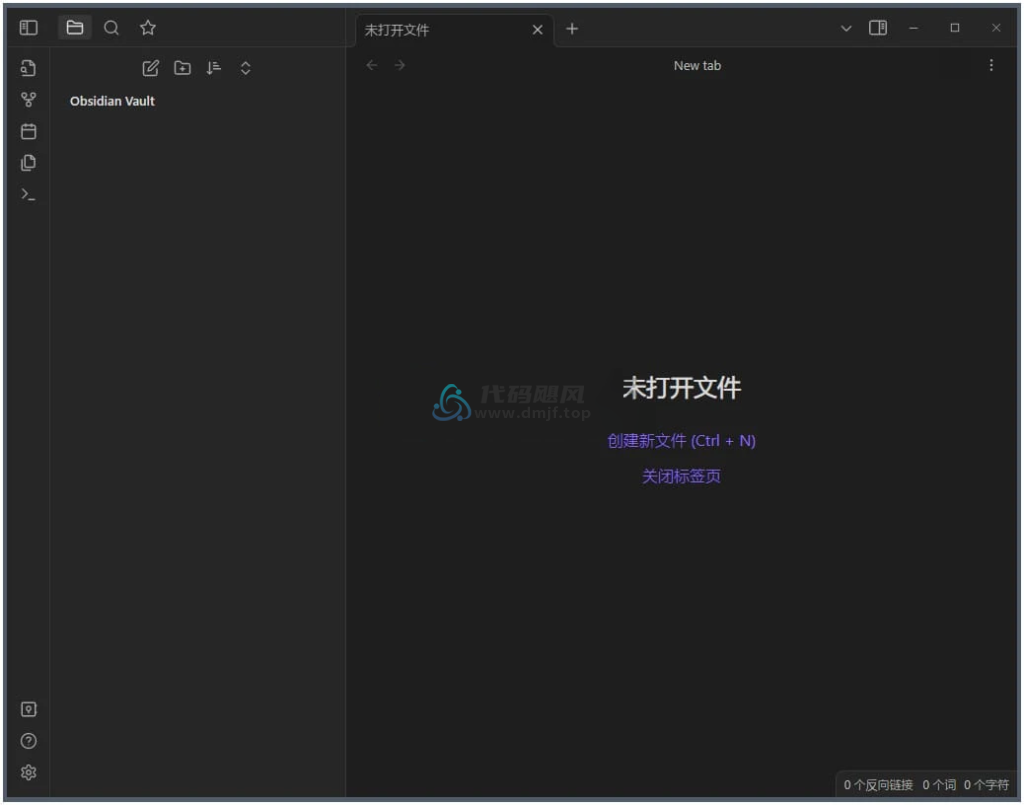Viewport: 1024px width, 805px height.
Task: Click the 0 个字符 character count
Action: [986, 785]
